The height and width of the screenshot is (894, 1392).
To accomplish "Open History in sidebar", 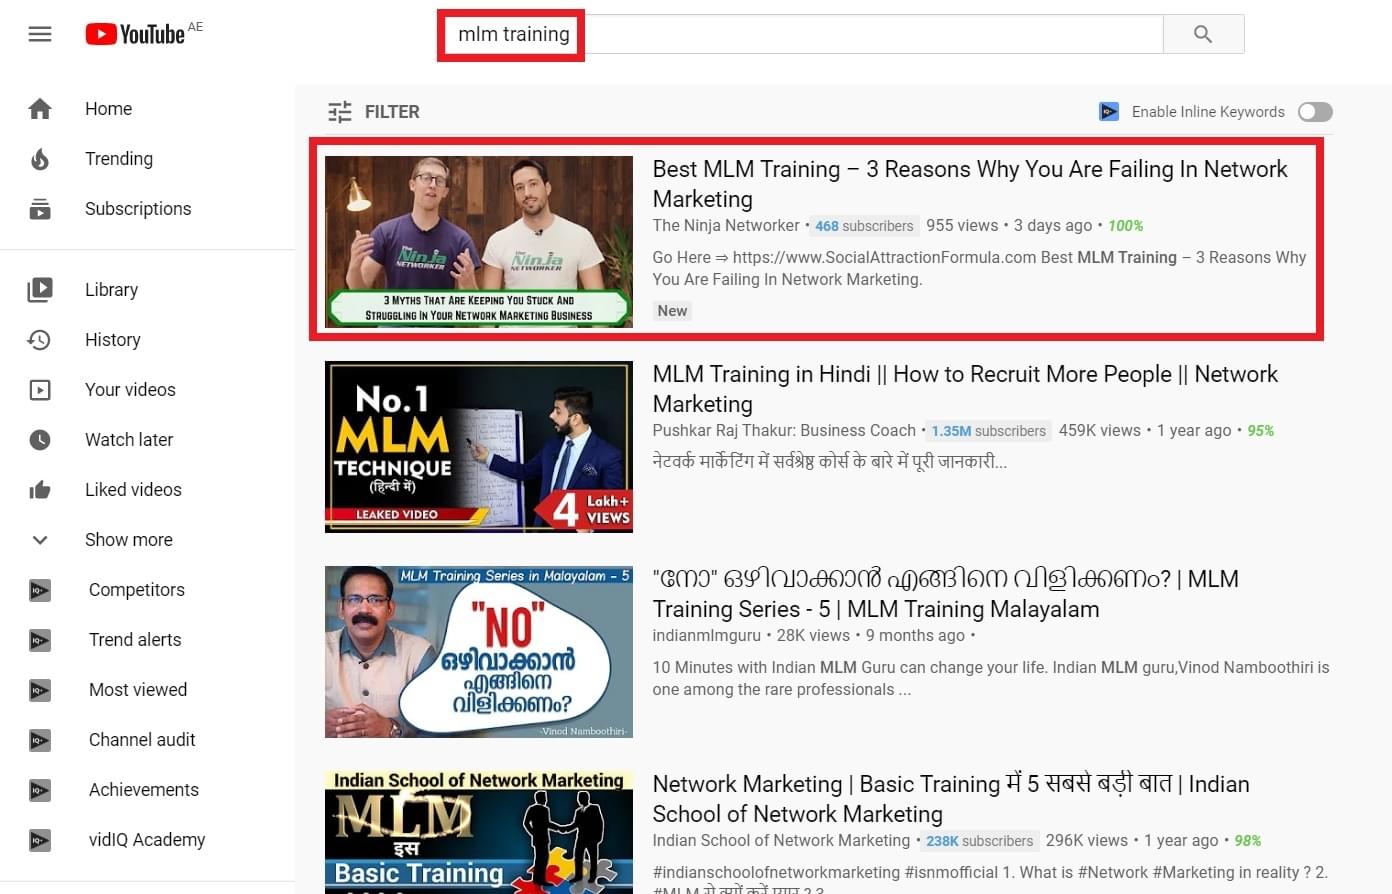I will coord(113,340).
